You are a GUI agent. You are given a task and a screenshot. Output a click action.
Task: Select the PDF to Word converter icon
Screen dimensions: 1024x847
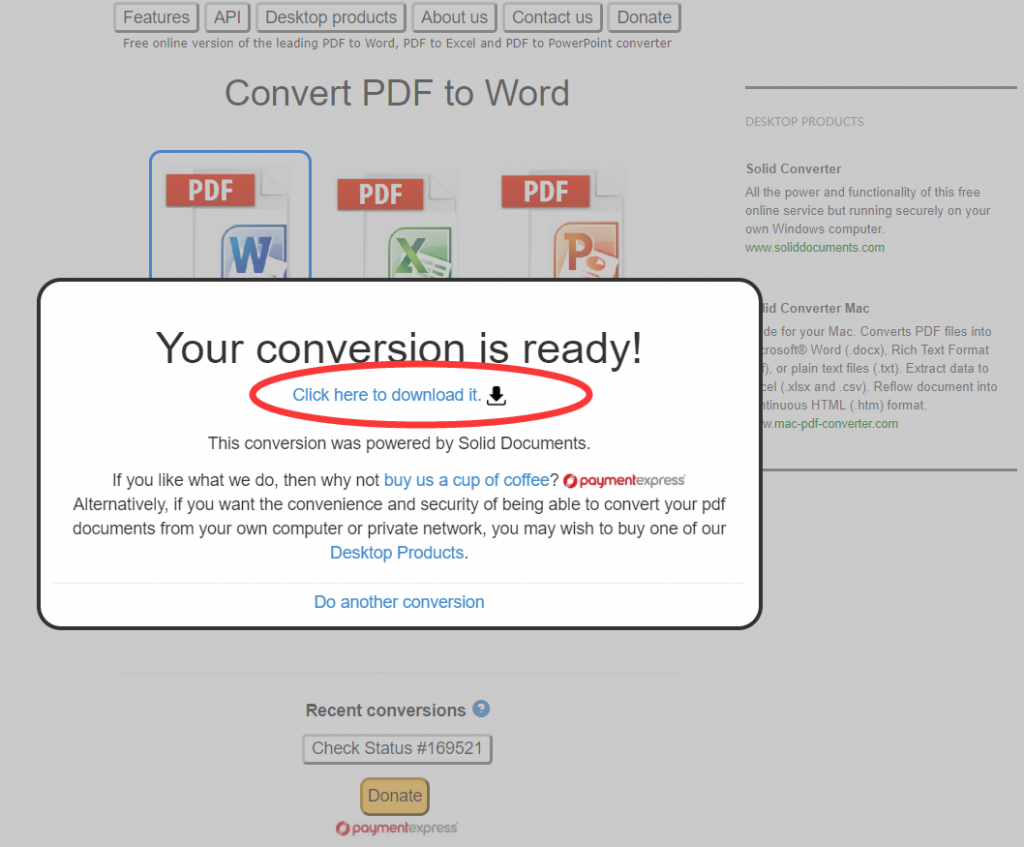230,220
